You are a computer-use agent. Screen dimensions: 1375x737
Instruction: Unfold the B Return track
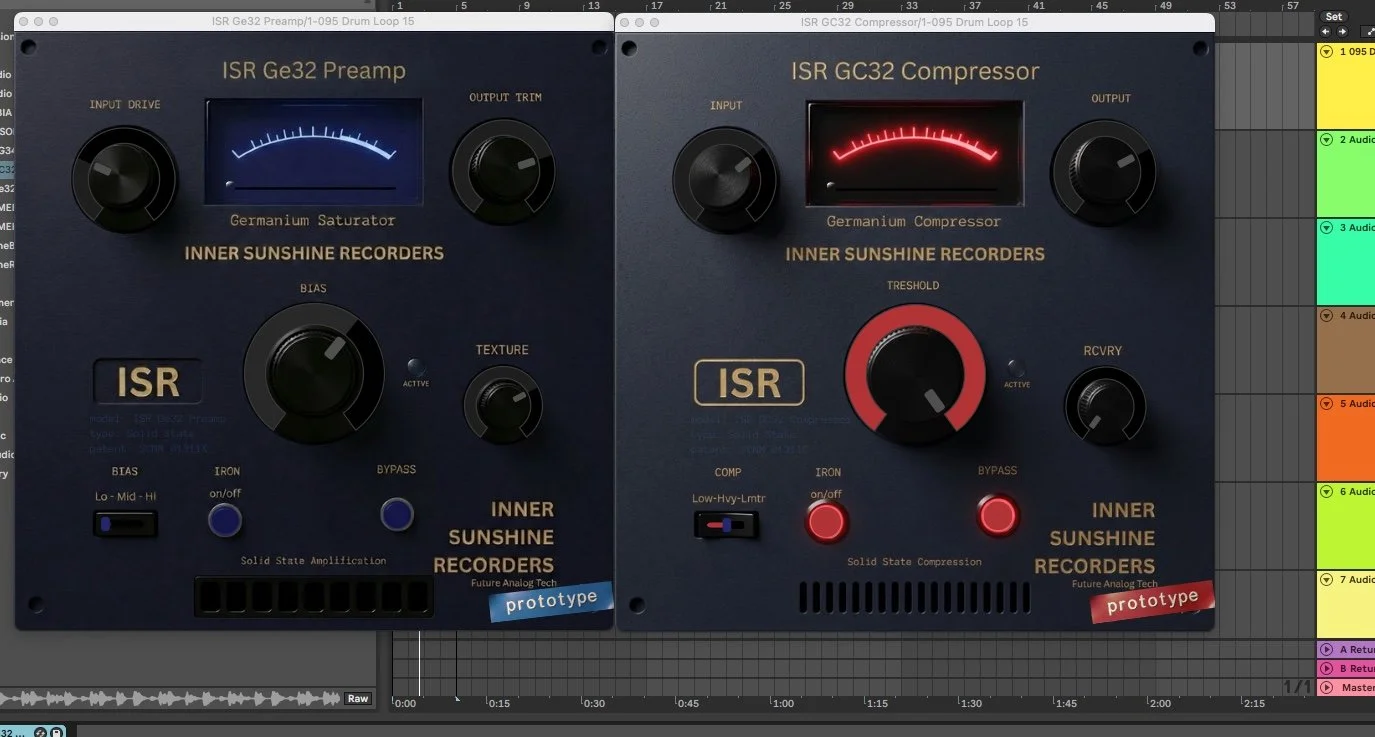click(x=1327, y=669)
